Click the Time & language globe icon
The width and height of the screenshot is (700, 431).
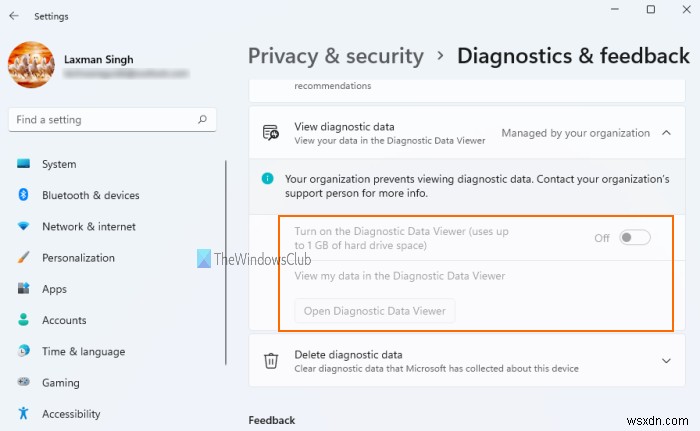pos(23,351)
